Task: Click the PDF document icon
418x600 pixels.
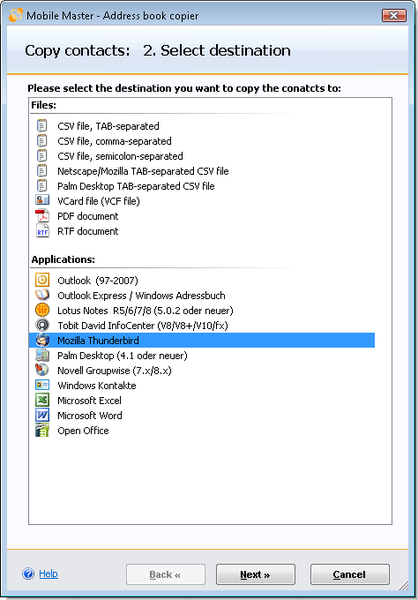Action: click(42, 216)
